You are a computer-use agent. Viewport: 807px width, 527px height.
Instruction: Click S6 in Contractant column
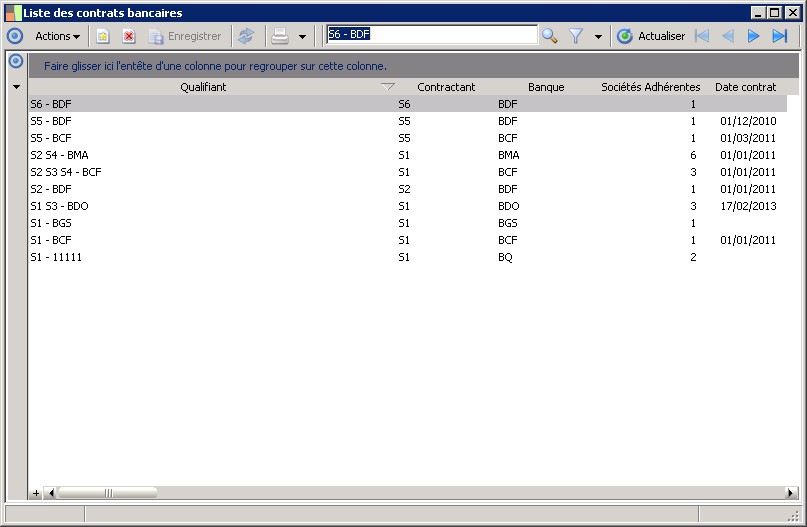click(404, 104)
